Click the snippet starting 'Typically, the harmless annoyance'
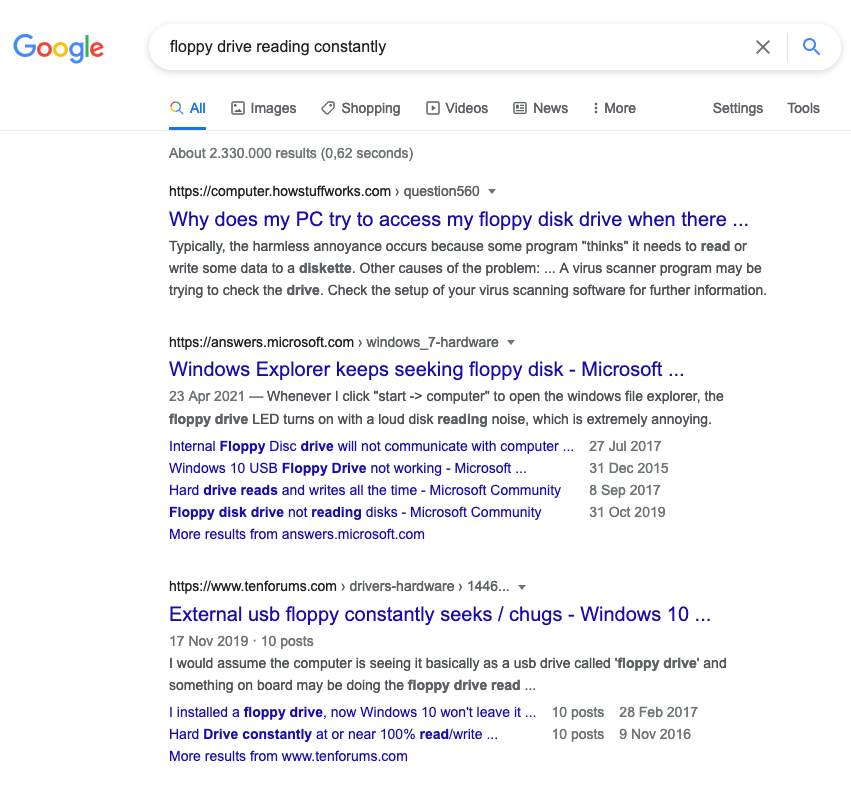851x787 pixels. (468, 268)
